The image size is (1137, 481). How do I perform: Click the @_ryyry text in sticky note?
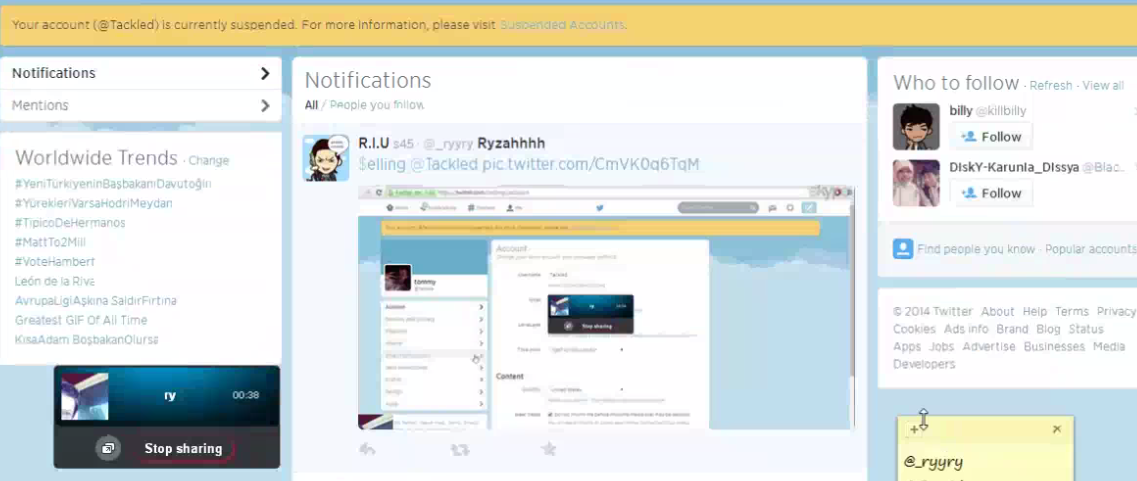click(x=934, y=461)
